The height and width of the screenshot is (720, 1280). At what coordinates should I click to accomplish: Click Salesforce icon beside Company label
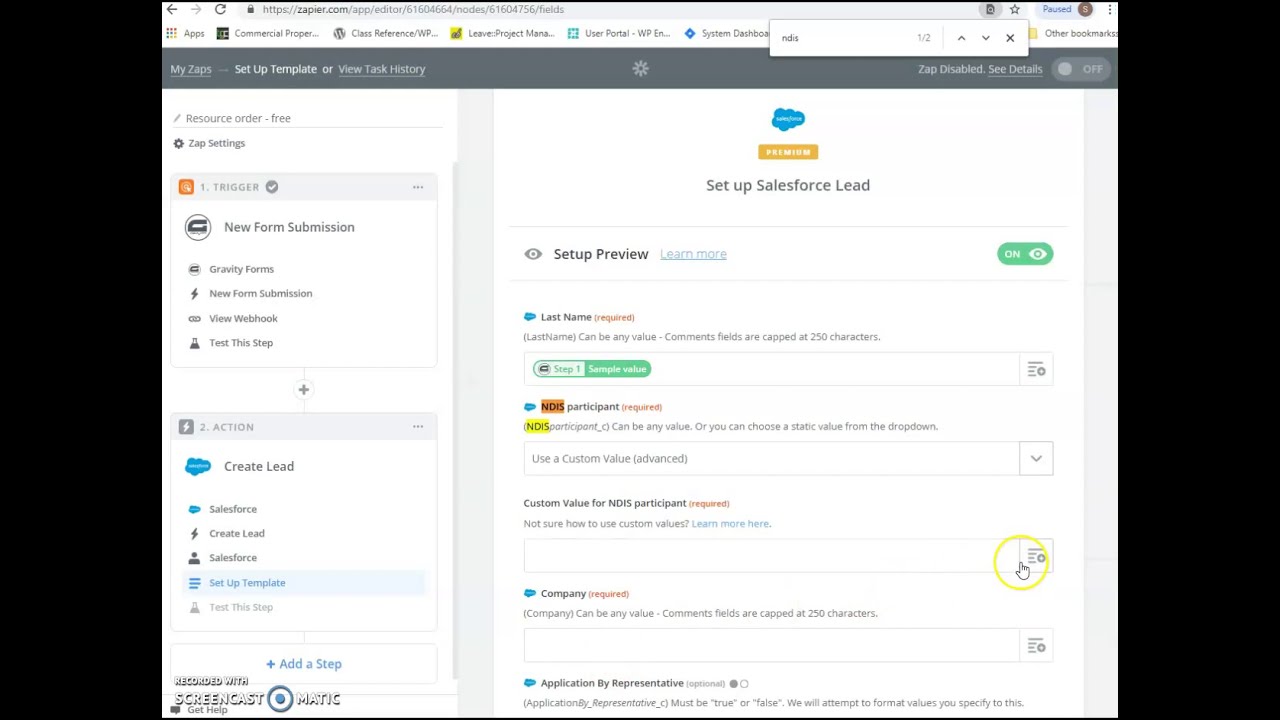coord(530,594)
